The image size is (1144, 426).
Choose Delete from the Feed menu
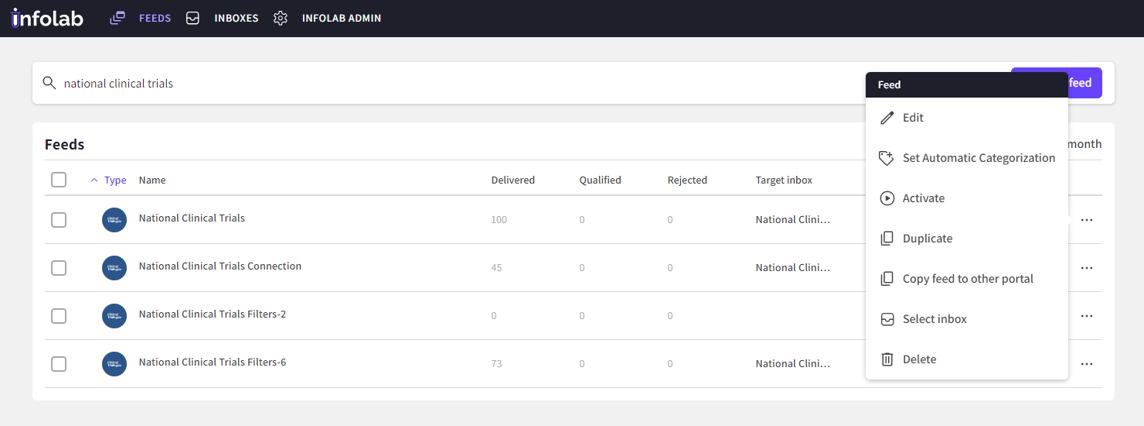[x=967, y=359]
